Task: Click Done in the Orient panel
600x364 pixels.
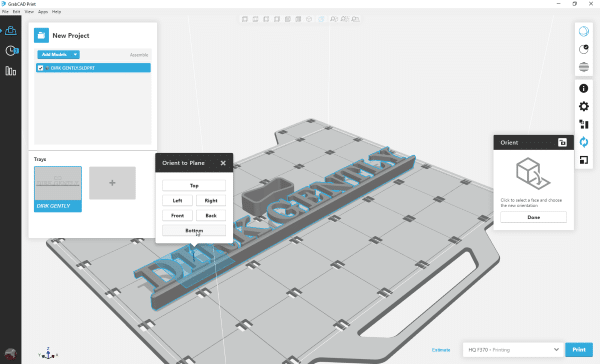Action: [533, 217]
